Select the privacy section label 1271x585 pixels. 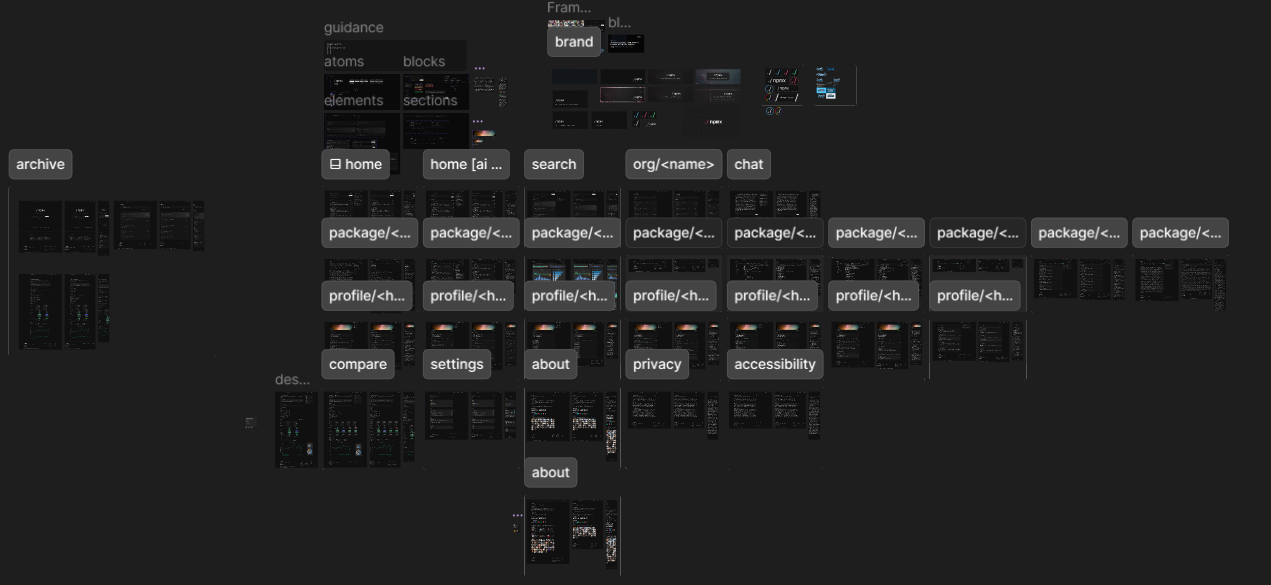(657, 364)
